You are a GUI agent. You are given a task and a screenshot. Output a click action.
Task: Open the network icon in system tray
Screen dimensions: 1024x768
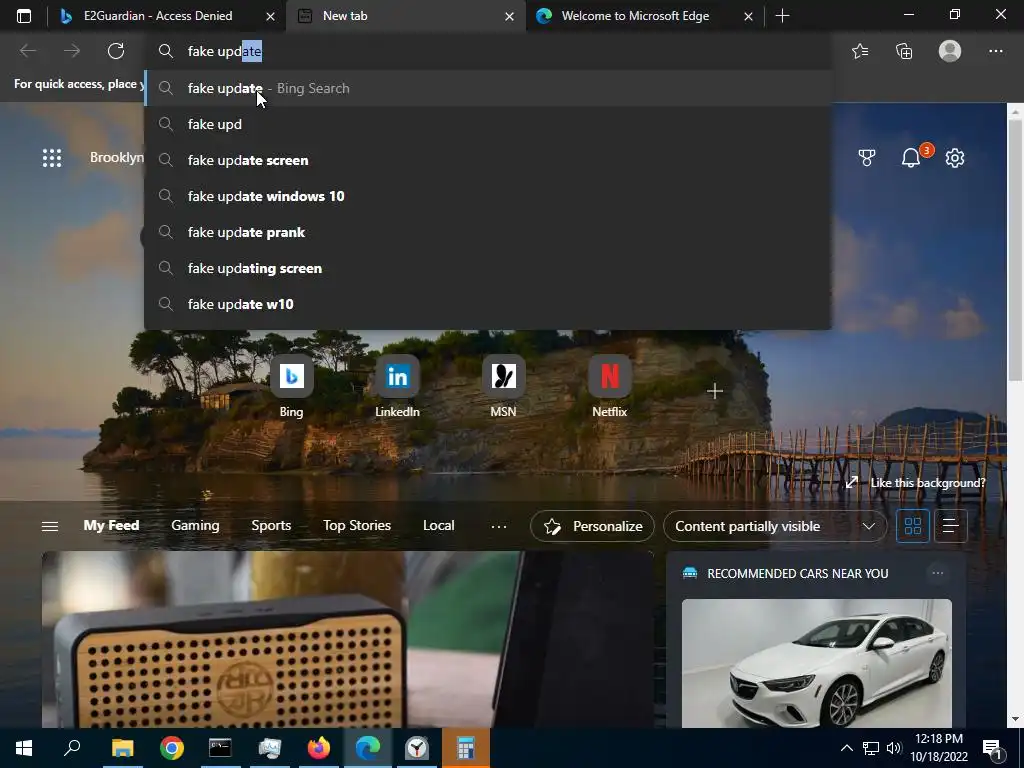[x=871, y=748]
